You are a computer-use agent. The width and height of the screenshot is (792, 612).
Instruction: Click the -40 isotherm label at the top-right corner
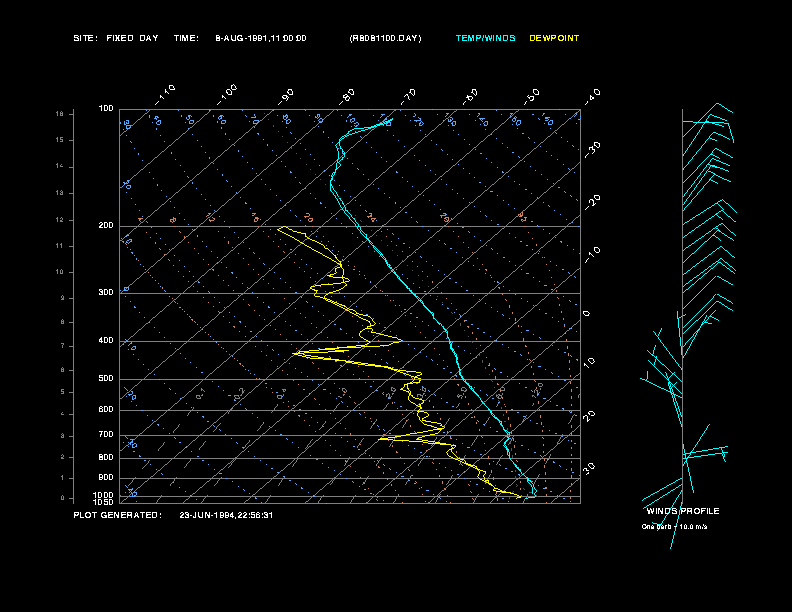(x=592, y=97)
